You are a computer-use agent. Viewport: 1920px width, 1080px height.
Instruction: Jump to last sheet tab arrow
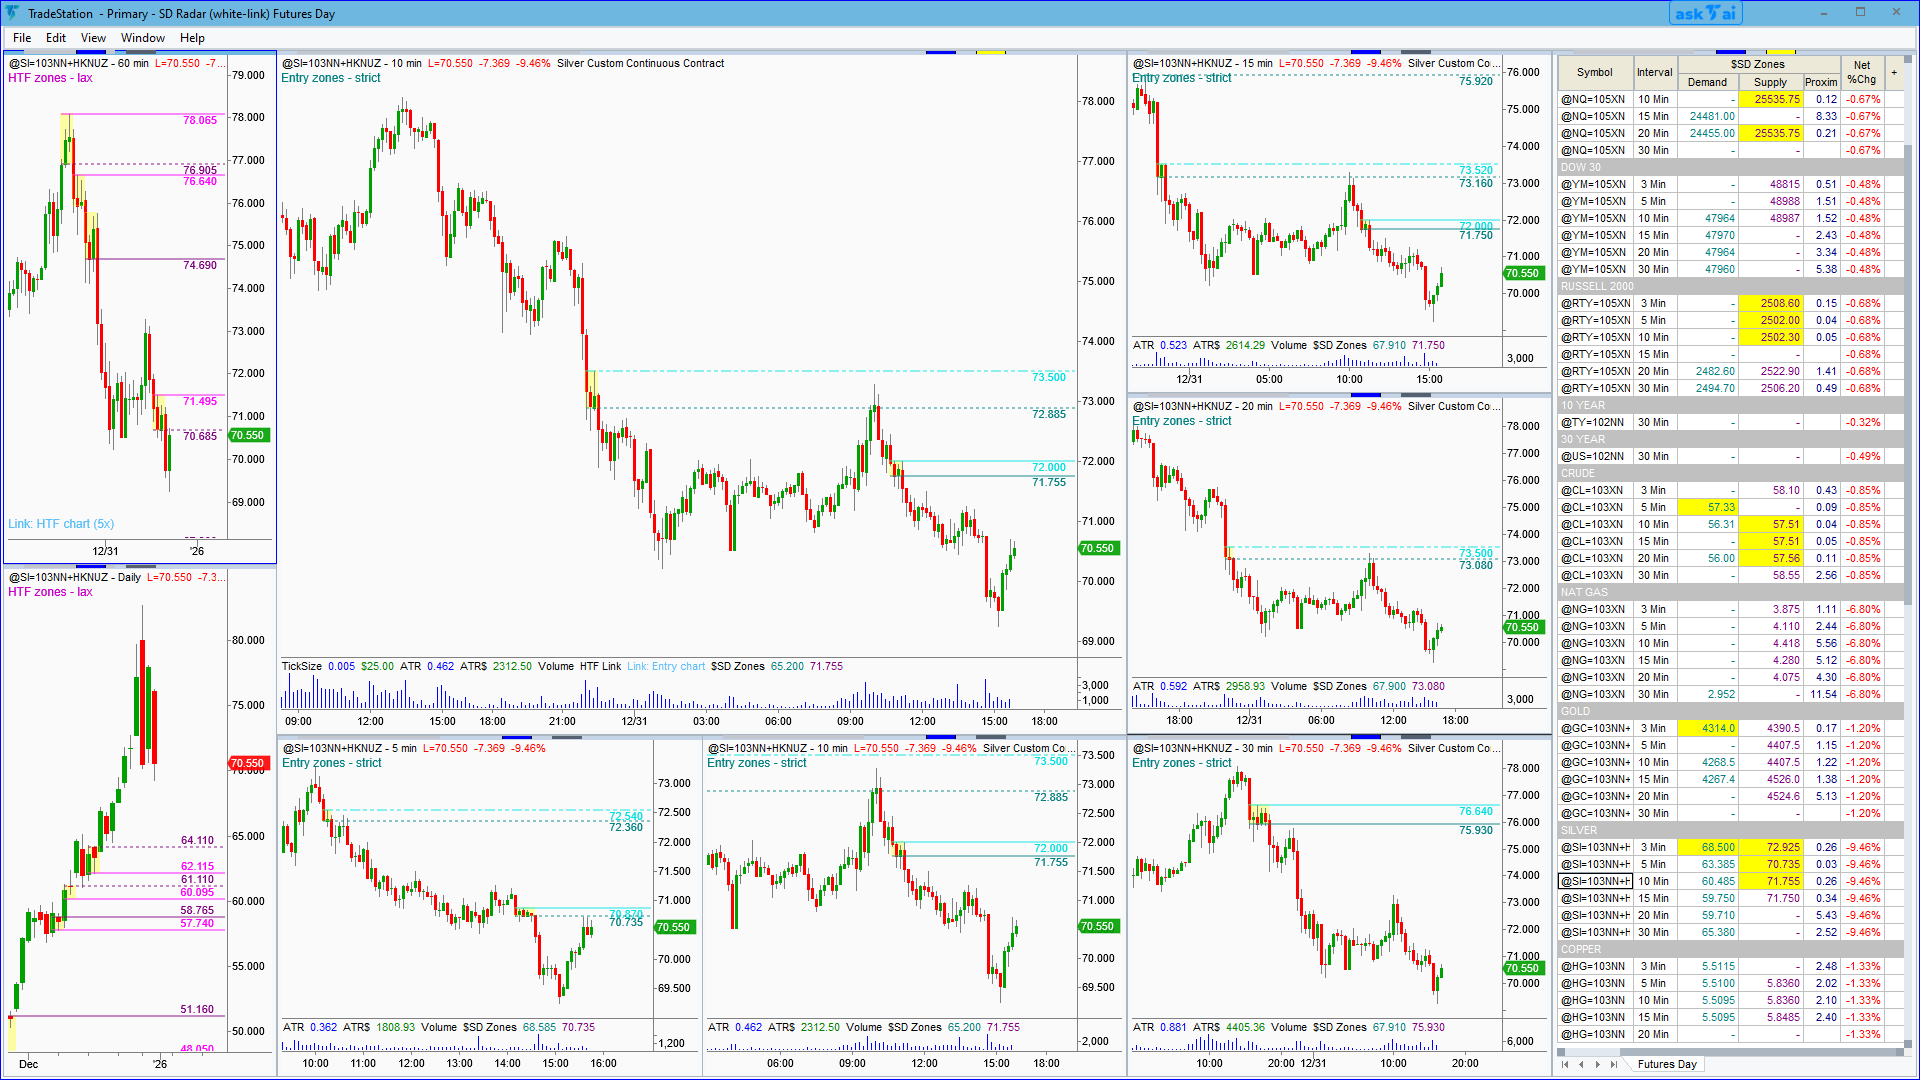coord(1614,1064)
